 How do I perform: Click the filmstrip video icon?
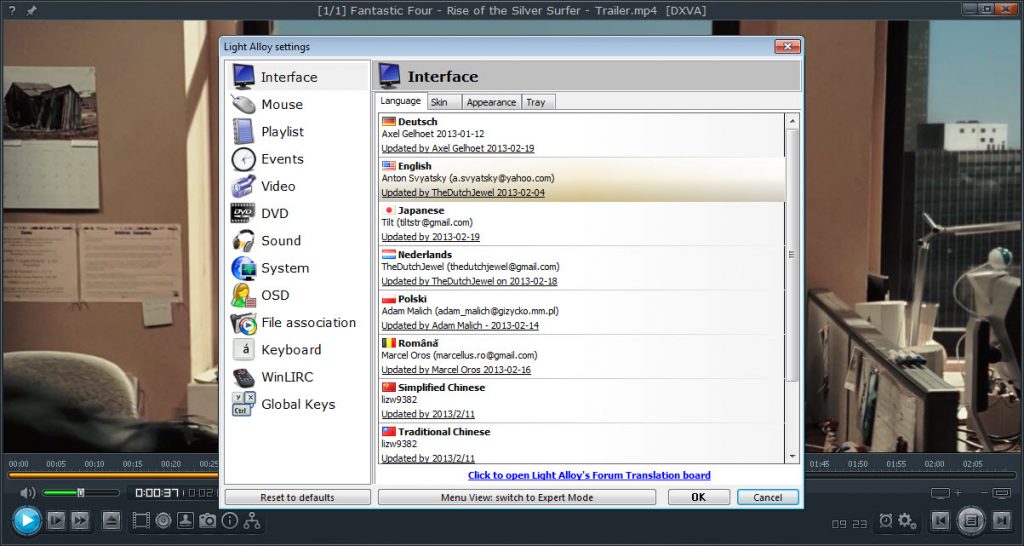141,521
